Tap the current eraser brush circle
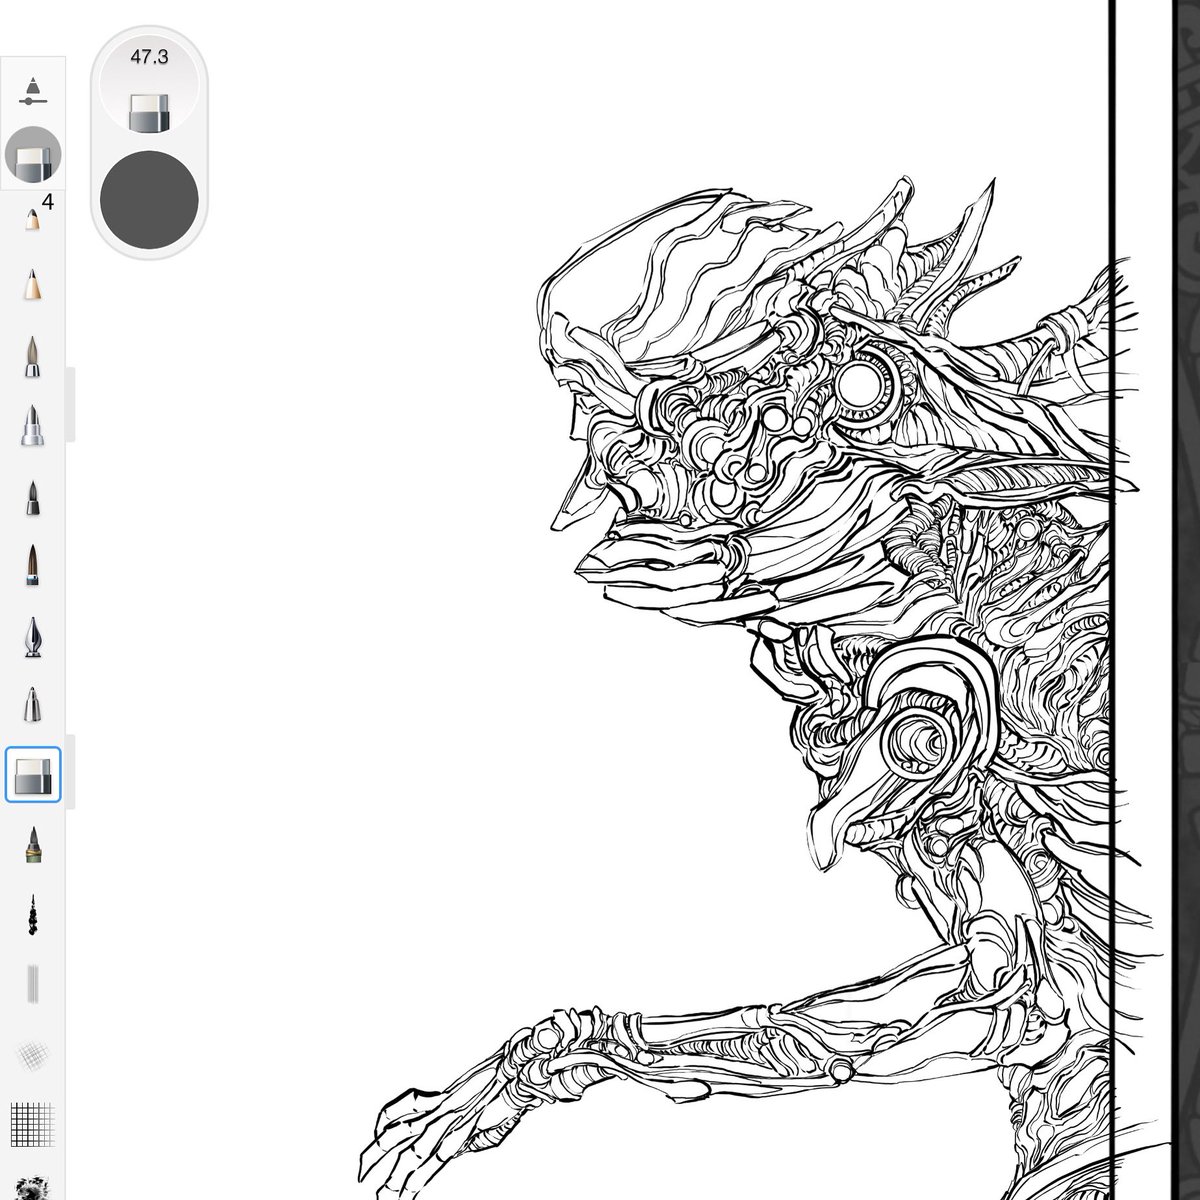This screenshot has width=1200, height=1200. 33,156
